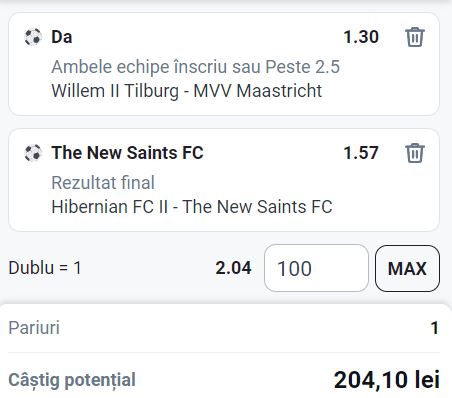Image resolution: width=452 pixels, height=398 pixels.
Task: Click the football icon beside Da
Action: pos(33,37)
